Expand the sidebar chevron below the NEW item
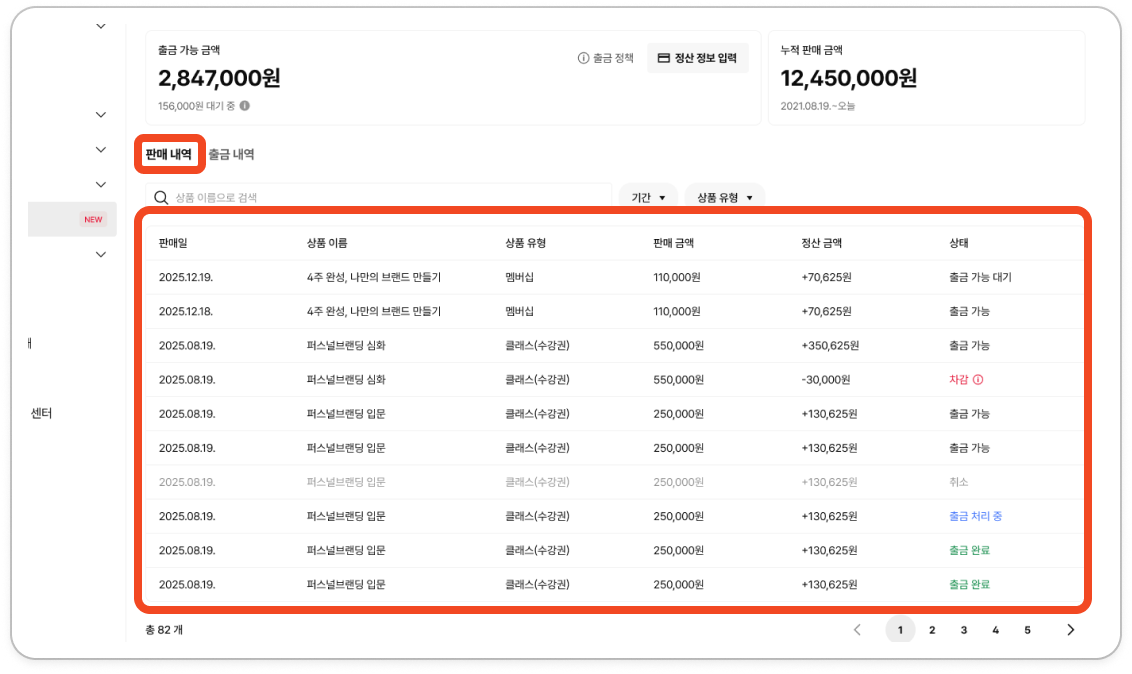The image size is (1132, 674). point(101,255)
